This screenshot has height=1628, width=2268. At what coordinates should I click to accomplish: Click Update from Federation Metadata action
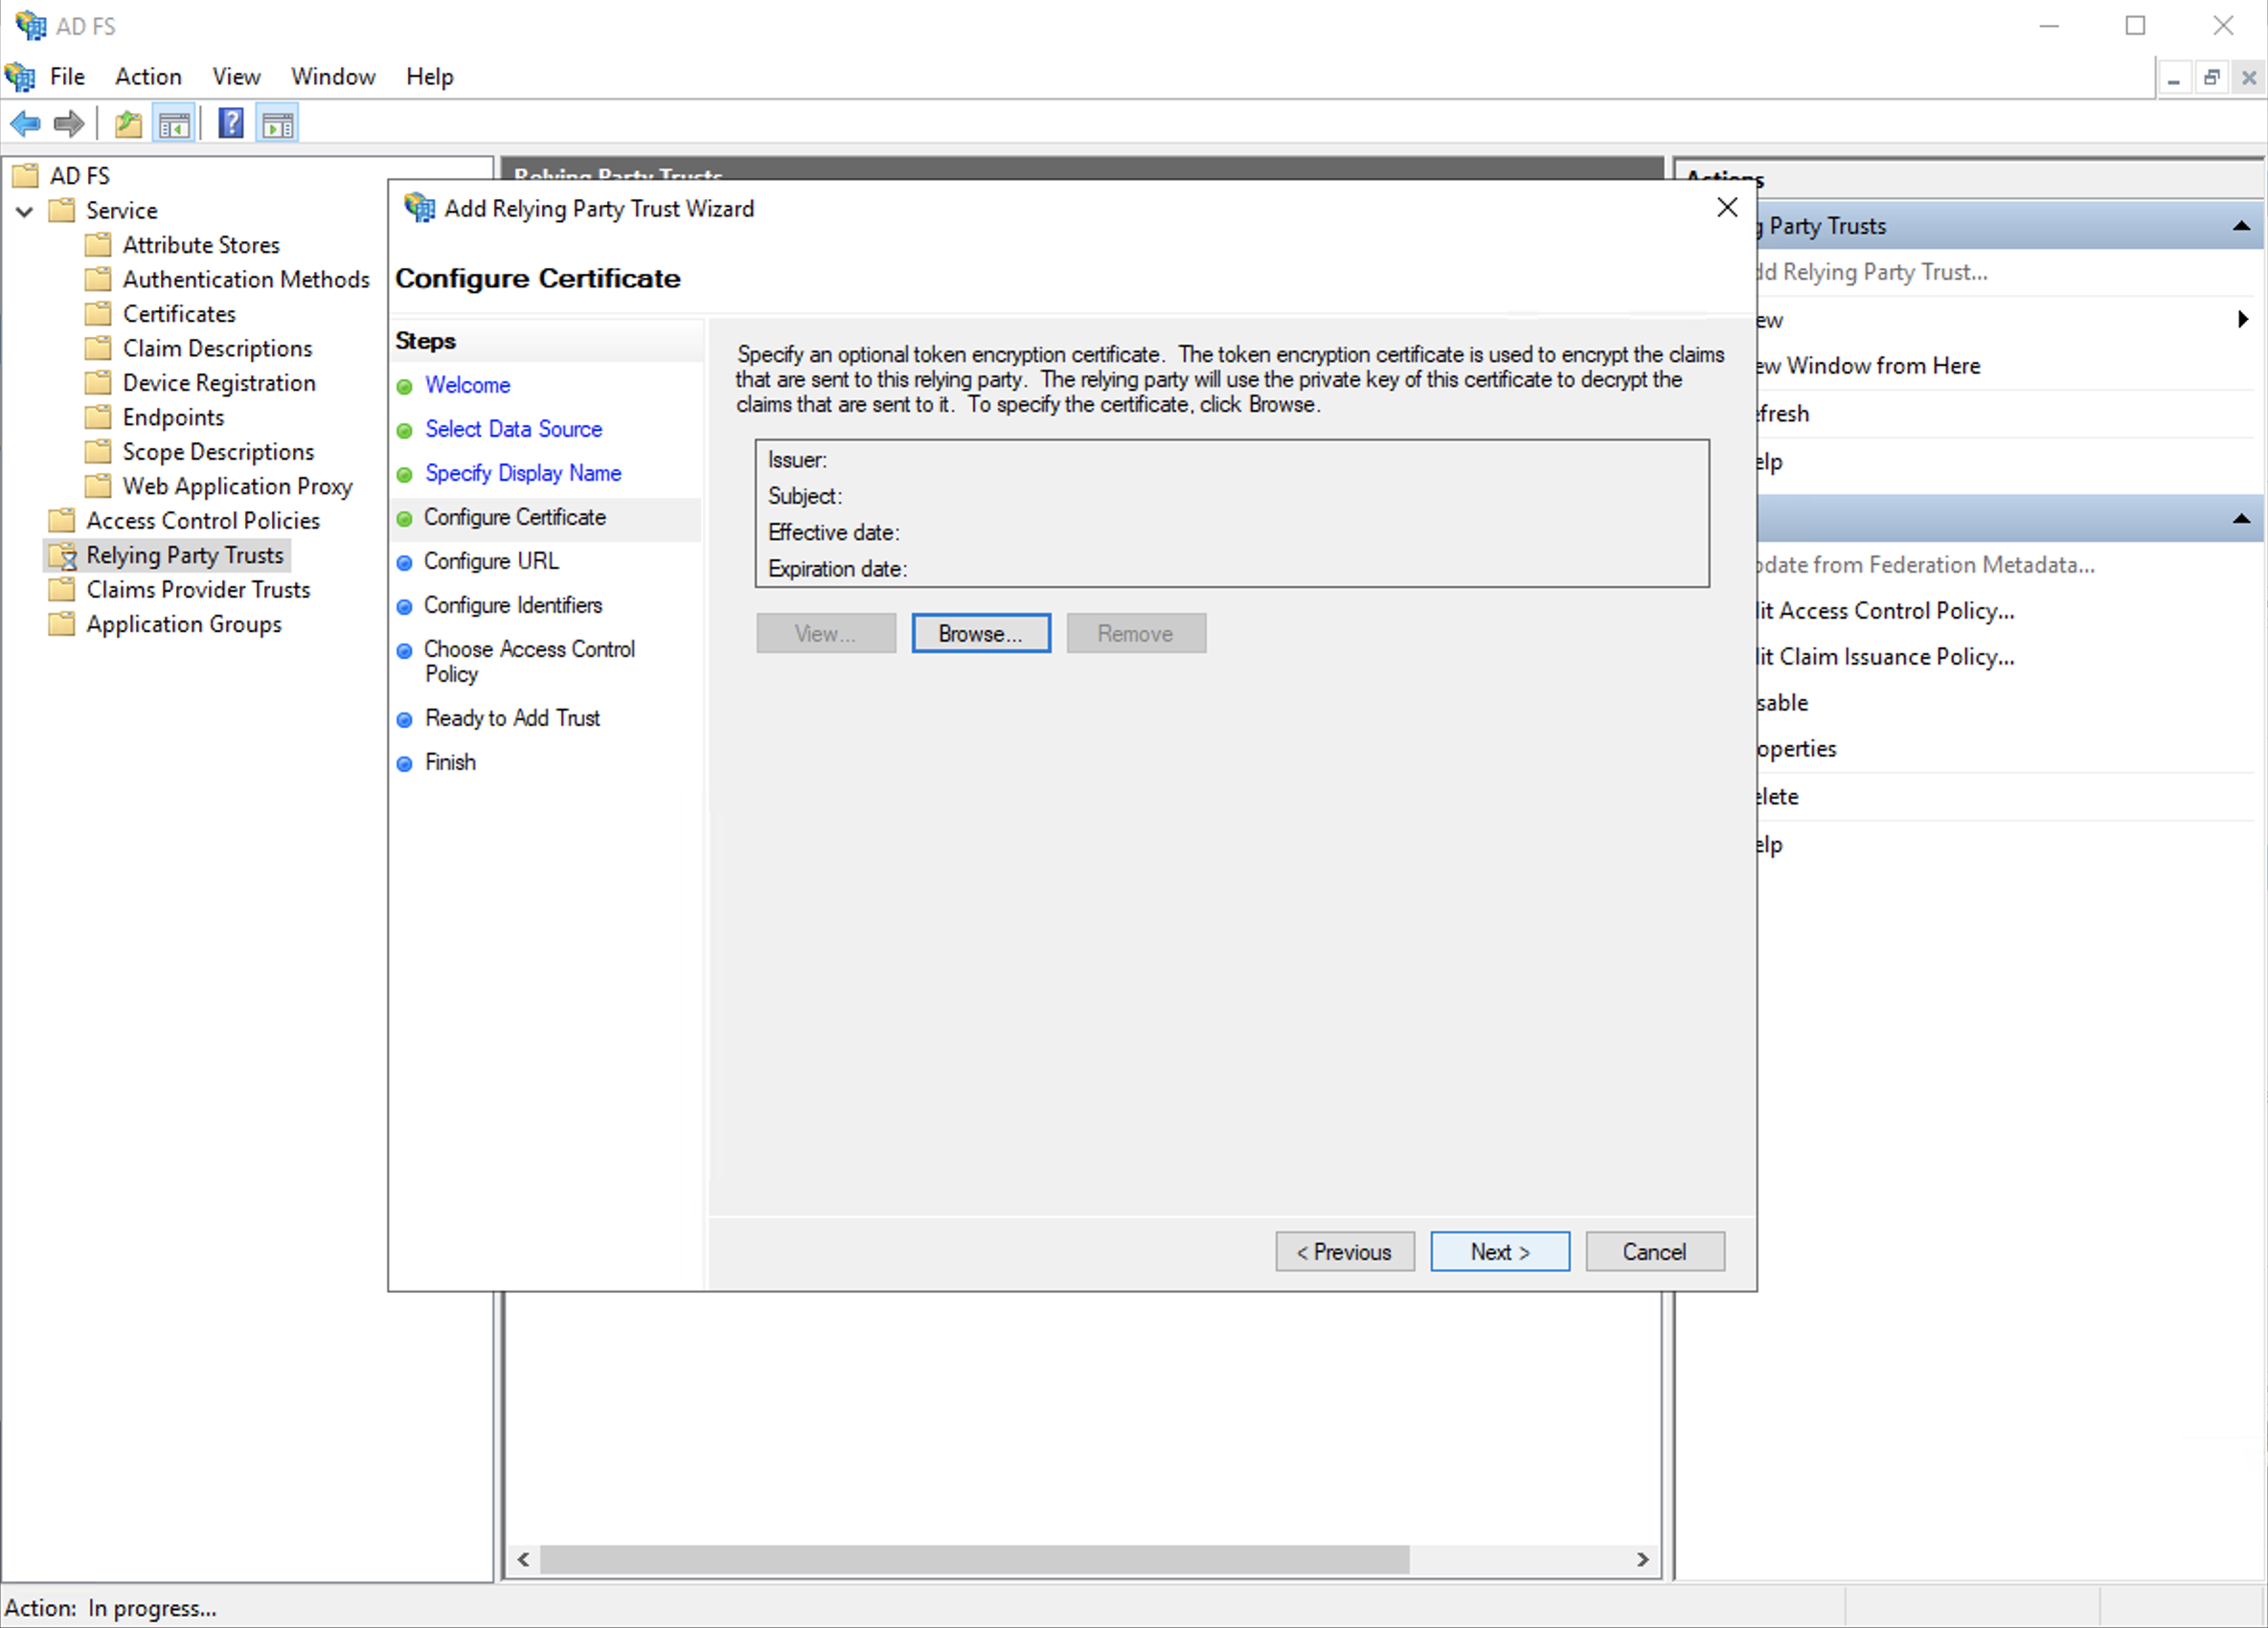pos(1927,565)
